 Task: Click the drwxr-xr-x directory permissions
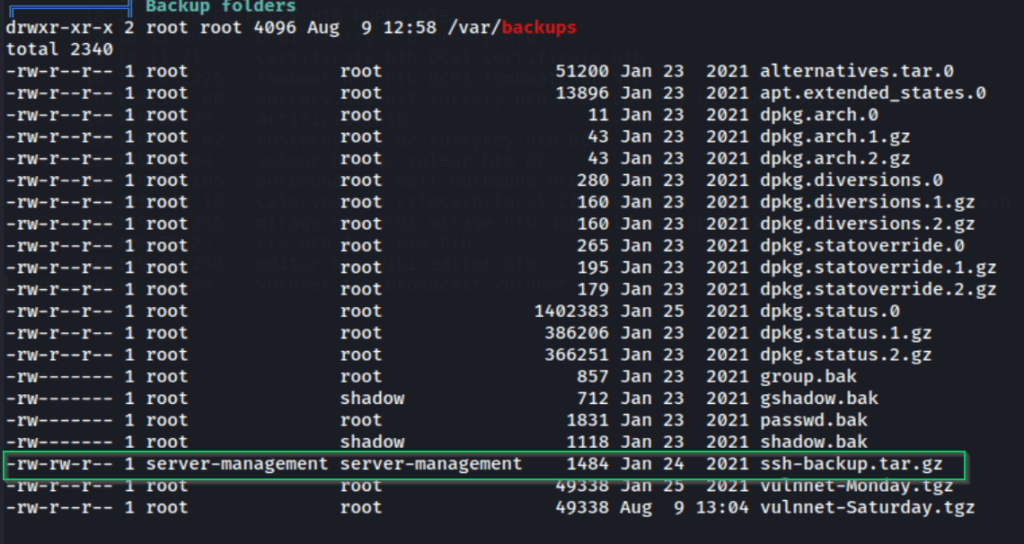point(59,28)
